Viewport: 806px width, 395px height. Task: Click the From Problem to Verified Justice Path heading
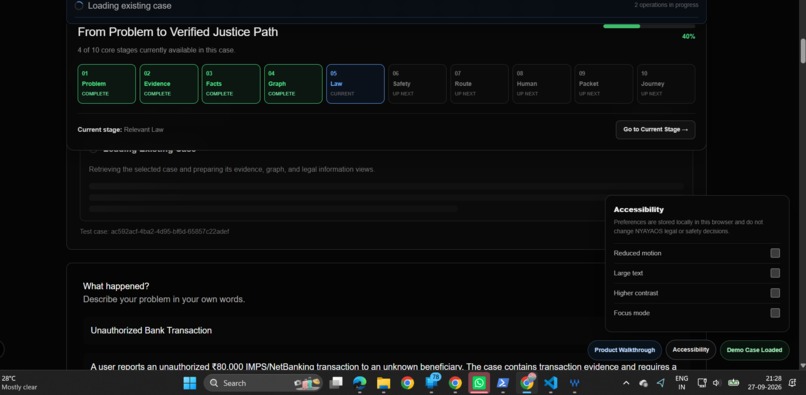click(x=178, y=32)
